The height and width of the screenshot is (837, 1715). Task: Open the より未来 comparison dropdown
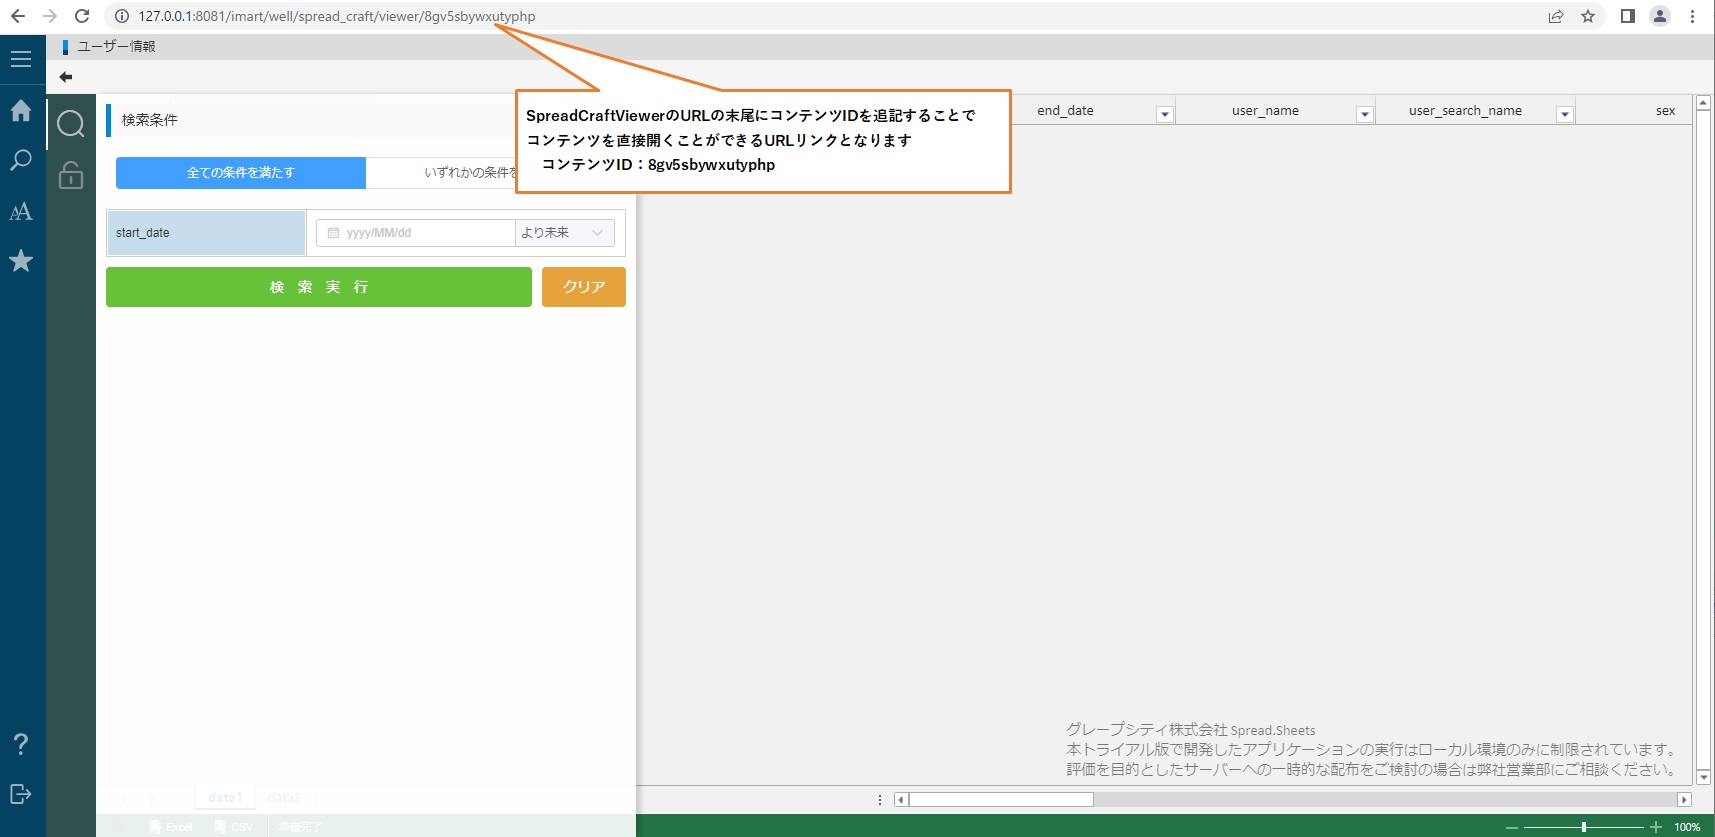click(564, 233)
